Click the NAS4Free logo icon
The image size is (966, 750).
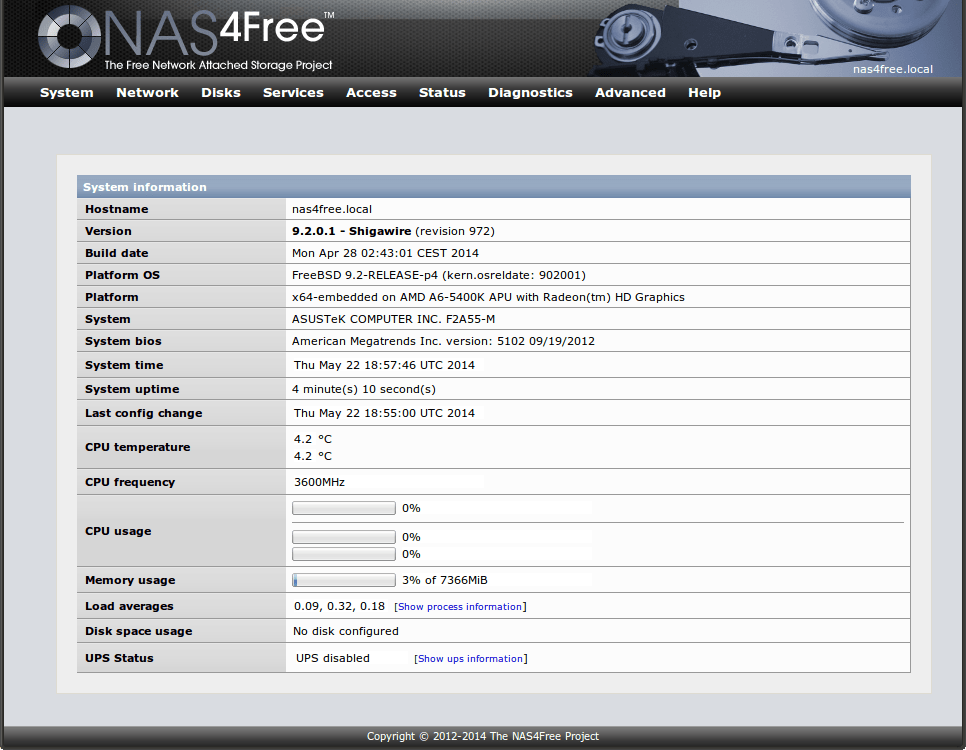(x=68, y=38)
